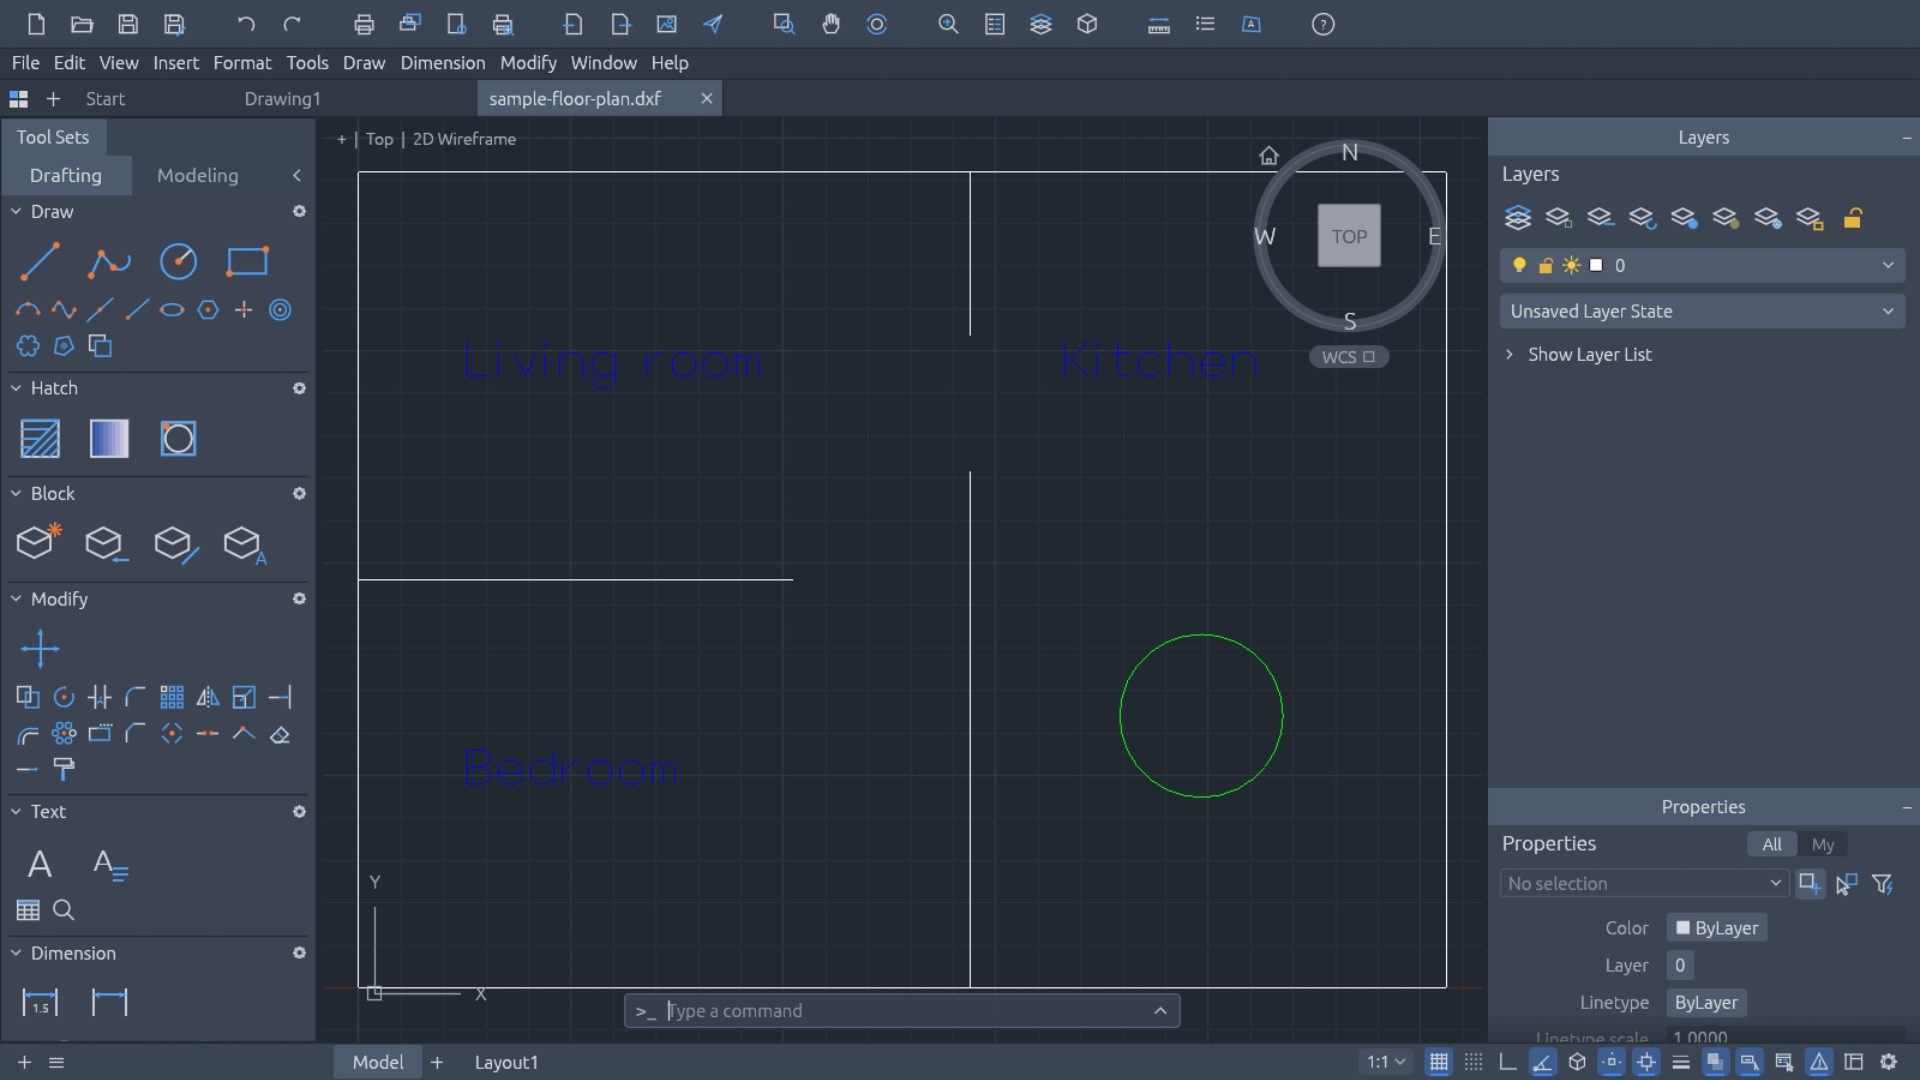This screenshot has height=1080, width=1920.
Task: Open the Modify menu
Action: [528, 63]
